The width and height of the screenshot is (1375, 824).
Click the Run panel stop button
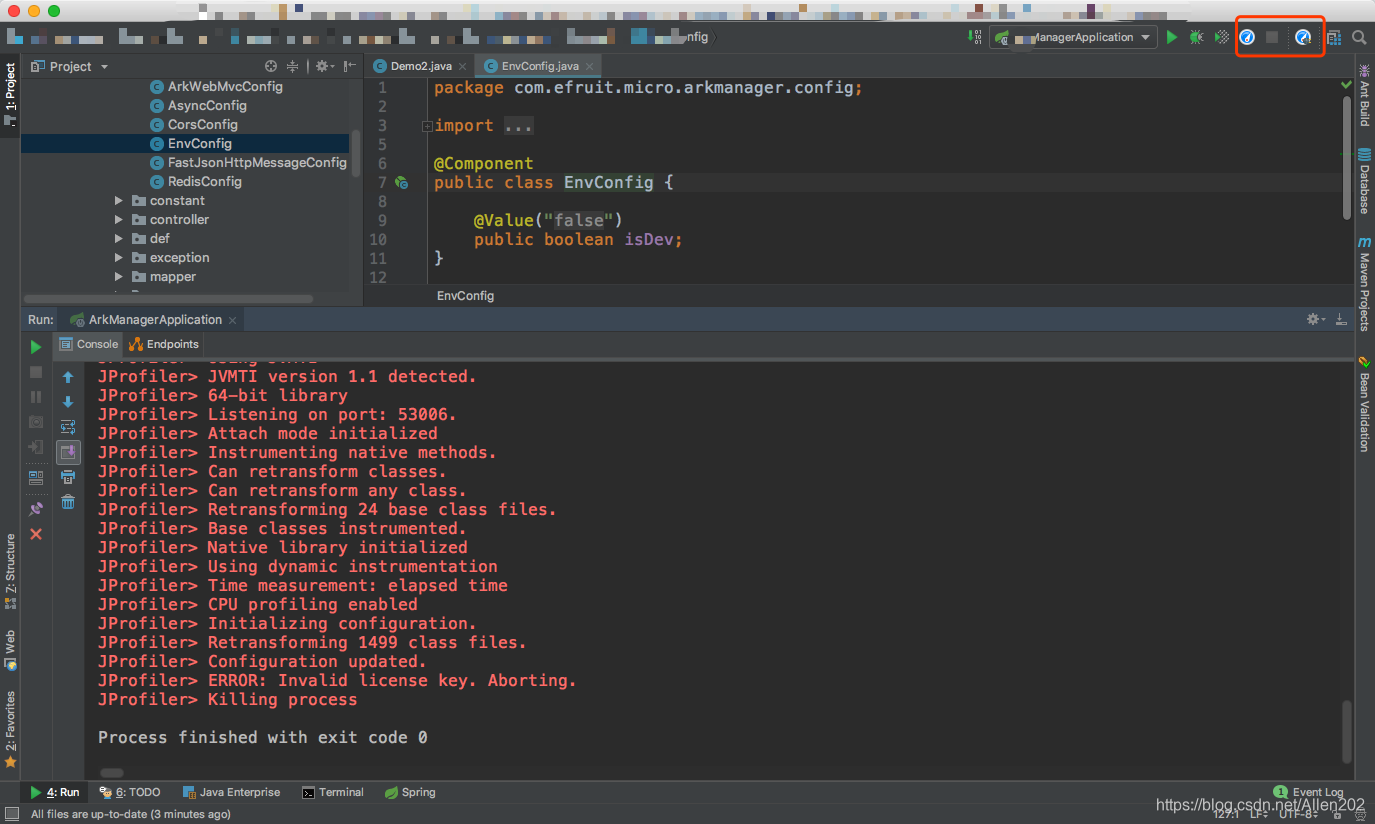[36, 372]
